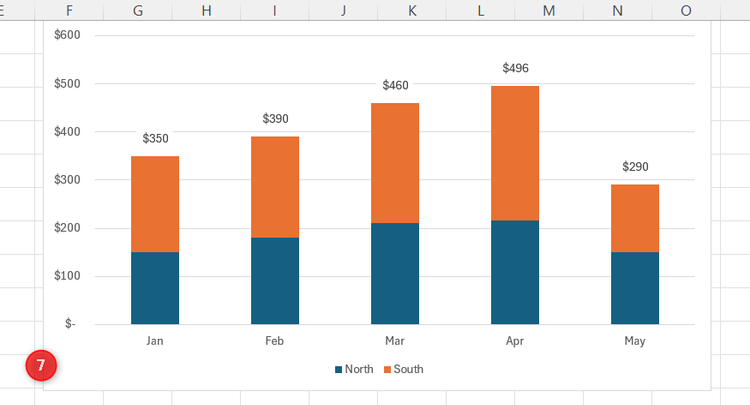Select the Apr North blue bar segment
The width and height of the screenshot is (750, 405).
pyautogui.click(x=515, y=272)
